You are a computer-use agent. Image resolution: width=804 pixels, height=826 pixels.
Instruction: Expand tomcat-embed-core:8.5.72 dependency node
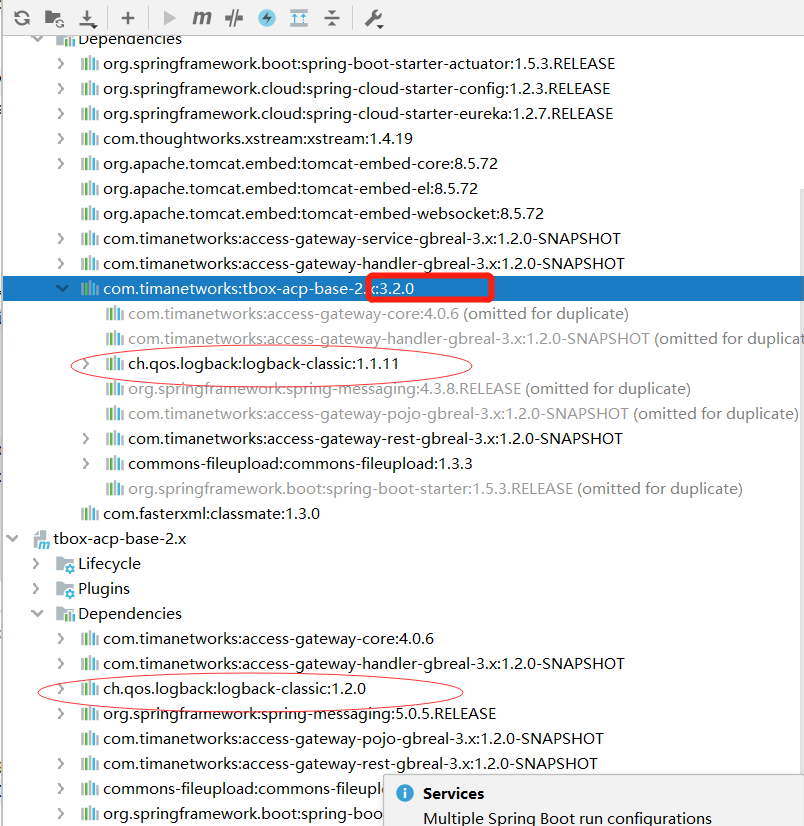click(x=61, y=164)
